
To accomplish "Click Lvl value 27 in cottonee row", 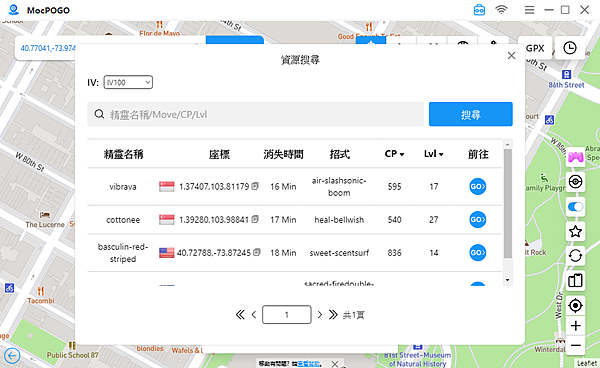I will pyautogui.click(x=434, y=220).
